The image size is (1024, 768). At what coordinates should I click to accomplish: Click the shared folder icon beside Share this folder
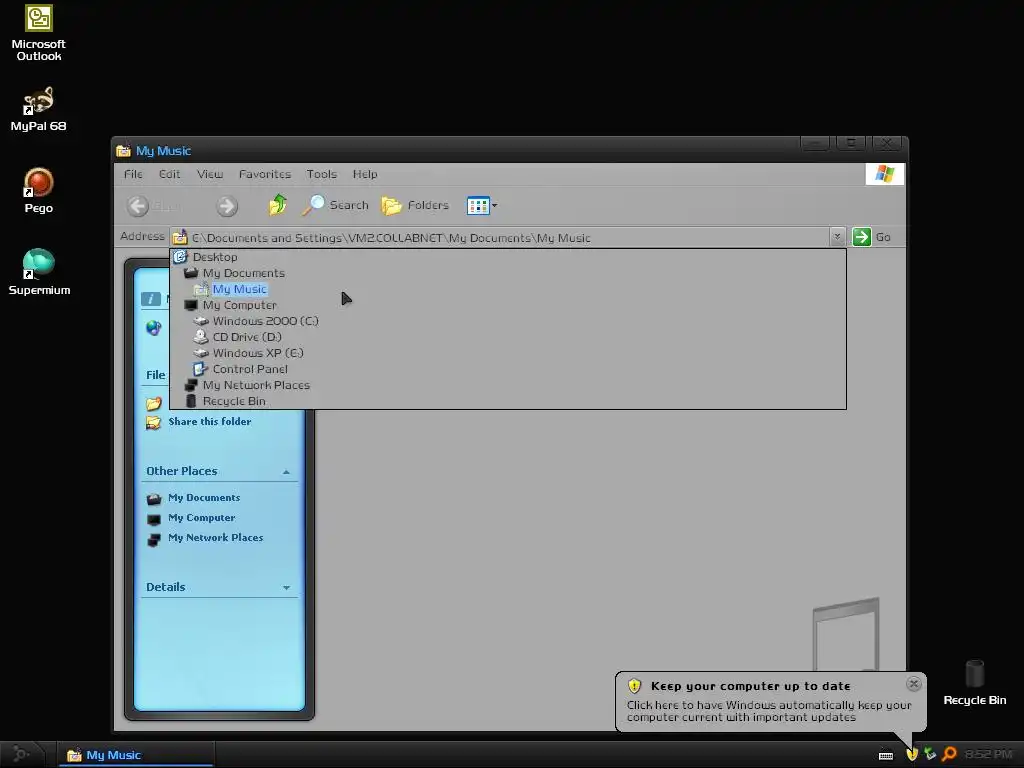153,423
